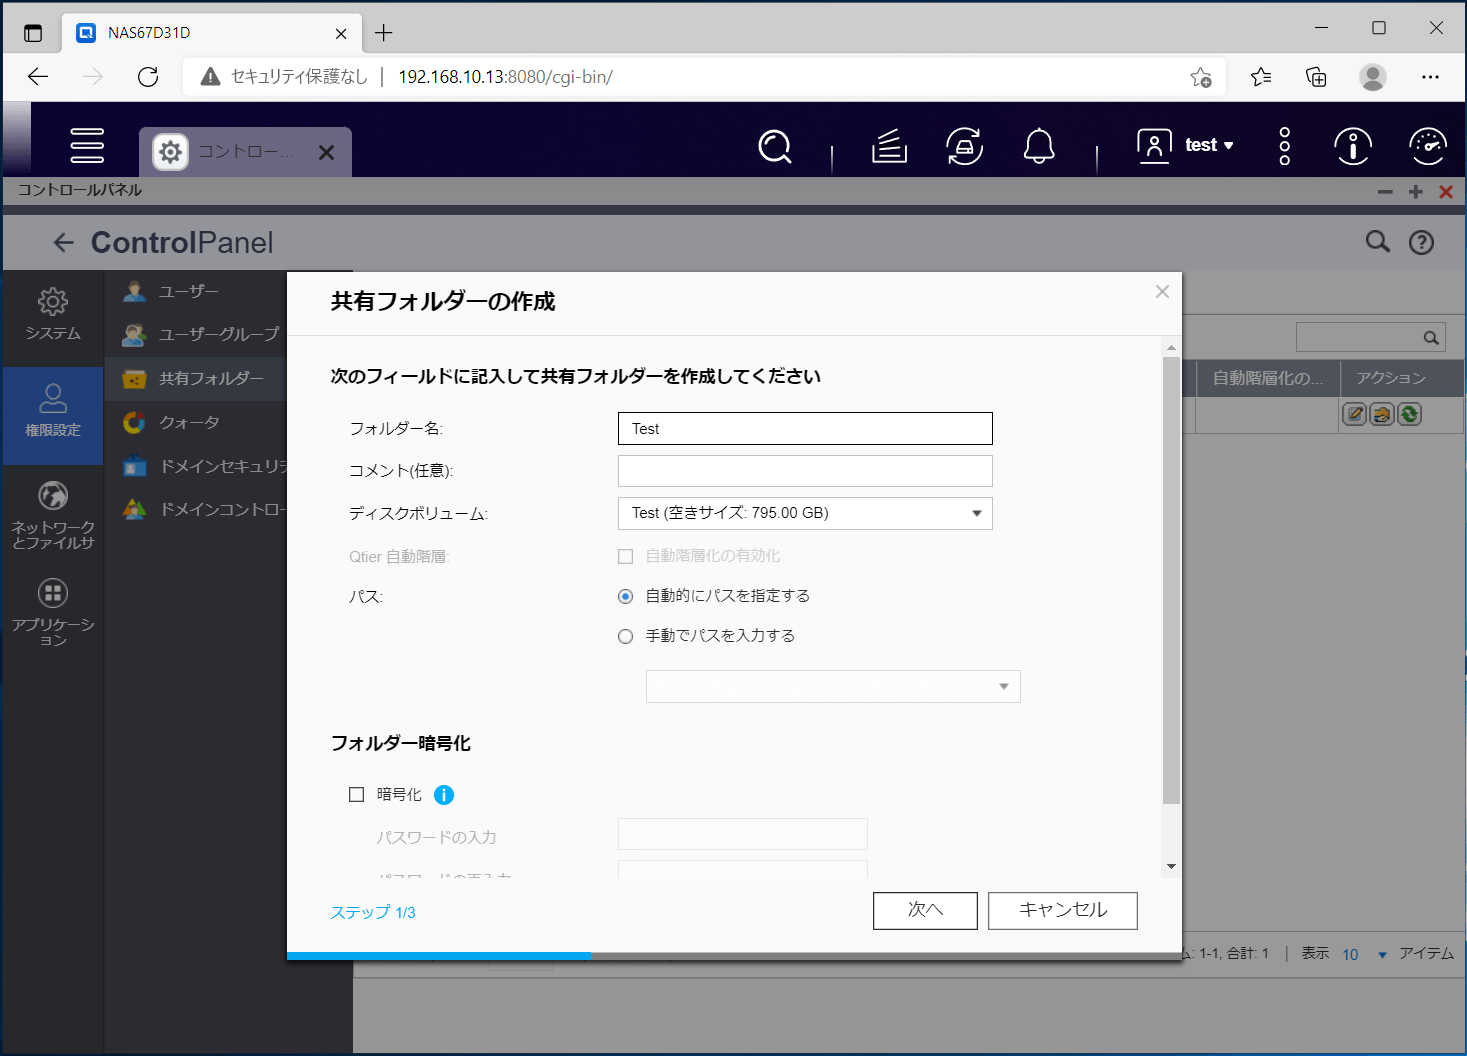
Task: Open the ネットワークとファイルサービス category
Action: [x=53, y=516]
